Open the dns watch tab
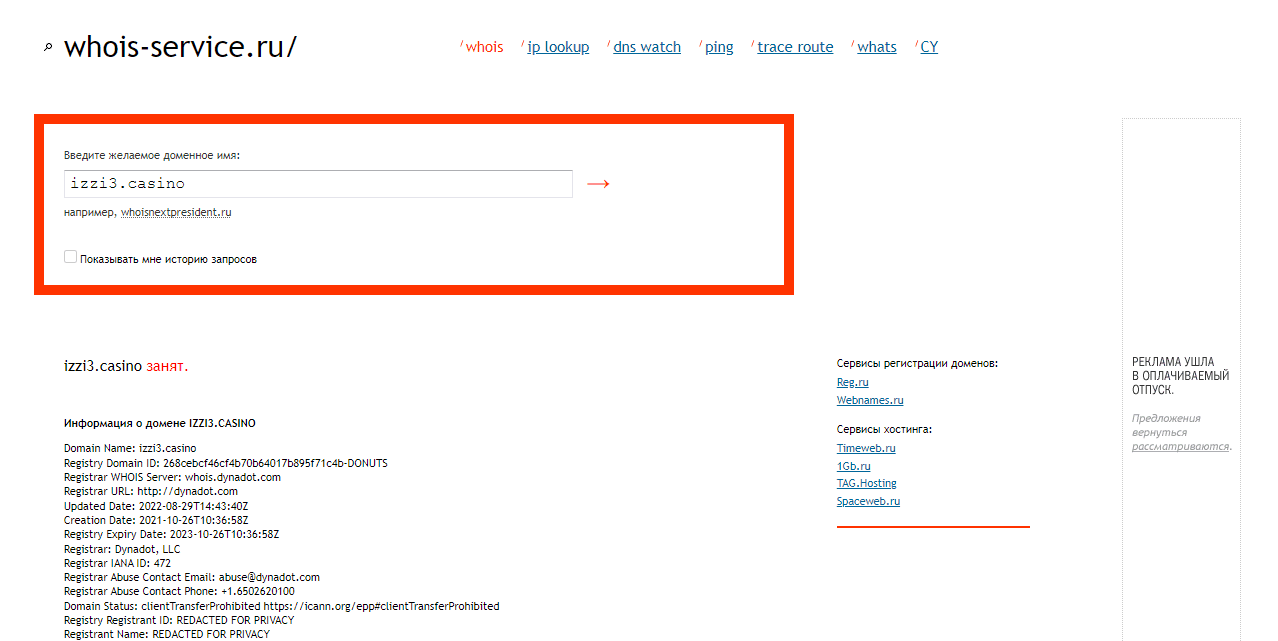Screen dimensions: 1278x641 pyautogui.click(x=646, y=47)
